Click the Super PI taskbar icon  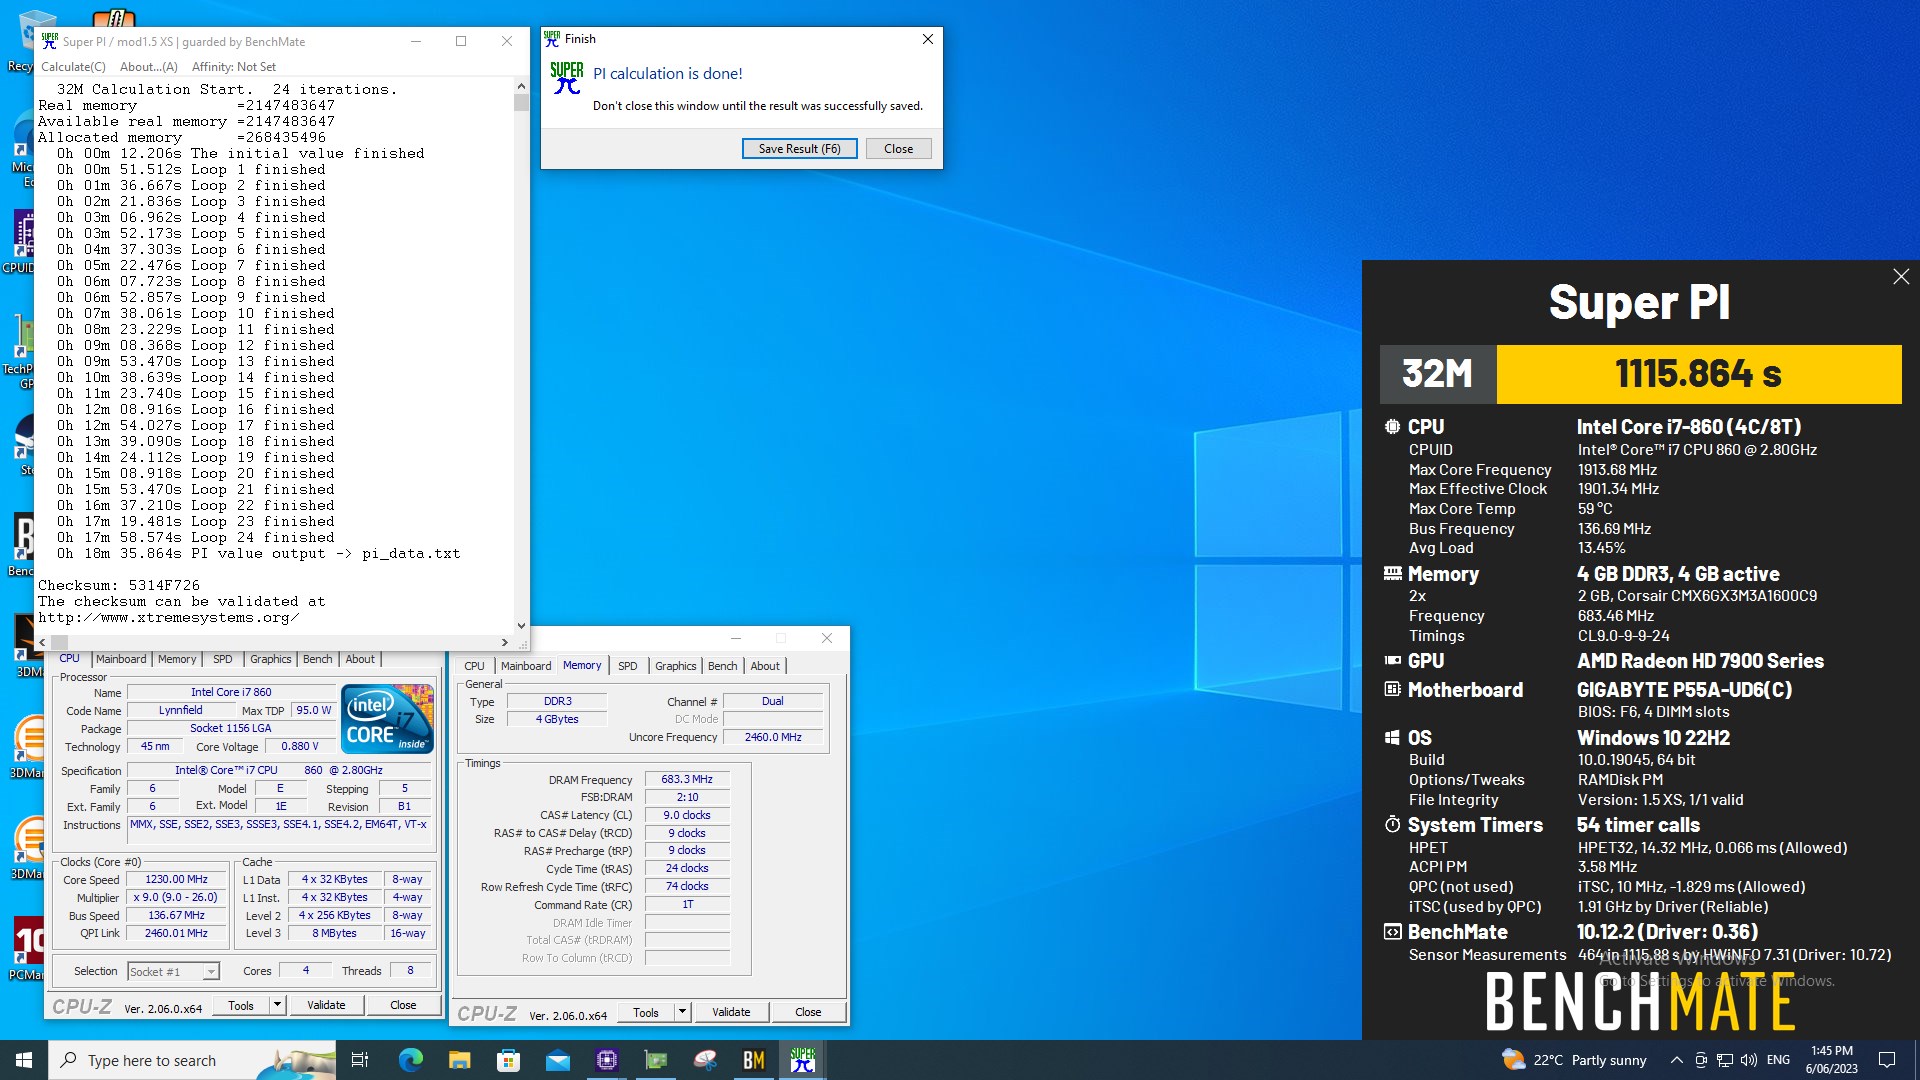click(x=802, y=1060)
